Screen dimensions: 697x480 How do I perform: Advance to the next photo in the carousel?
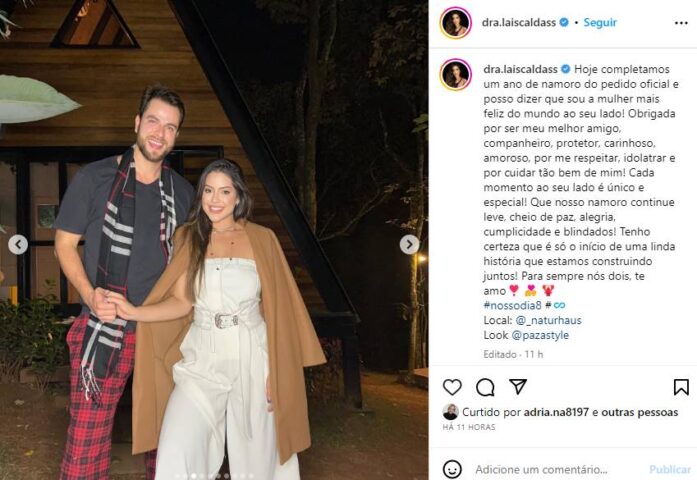(409, 244)
